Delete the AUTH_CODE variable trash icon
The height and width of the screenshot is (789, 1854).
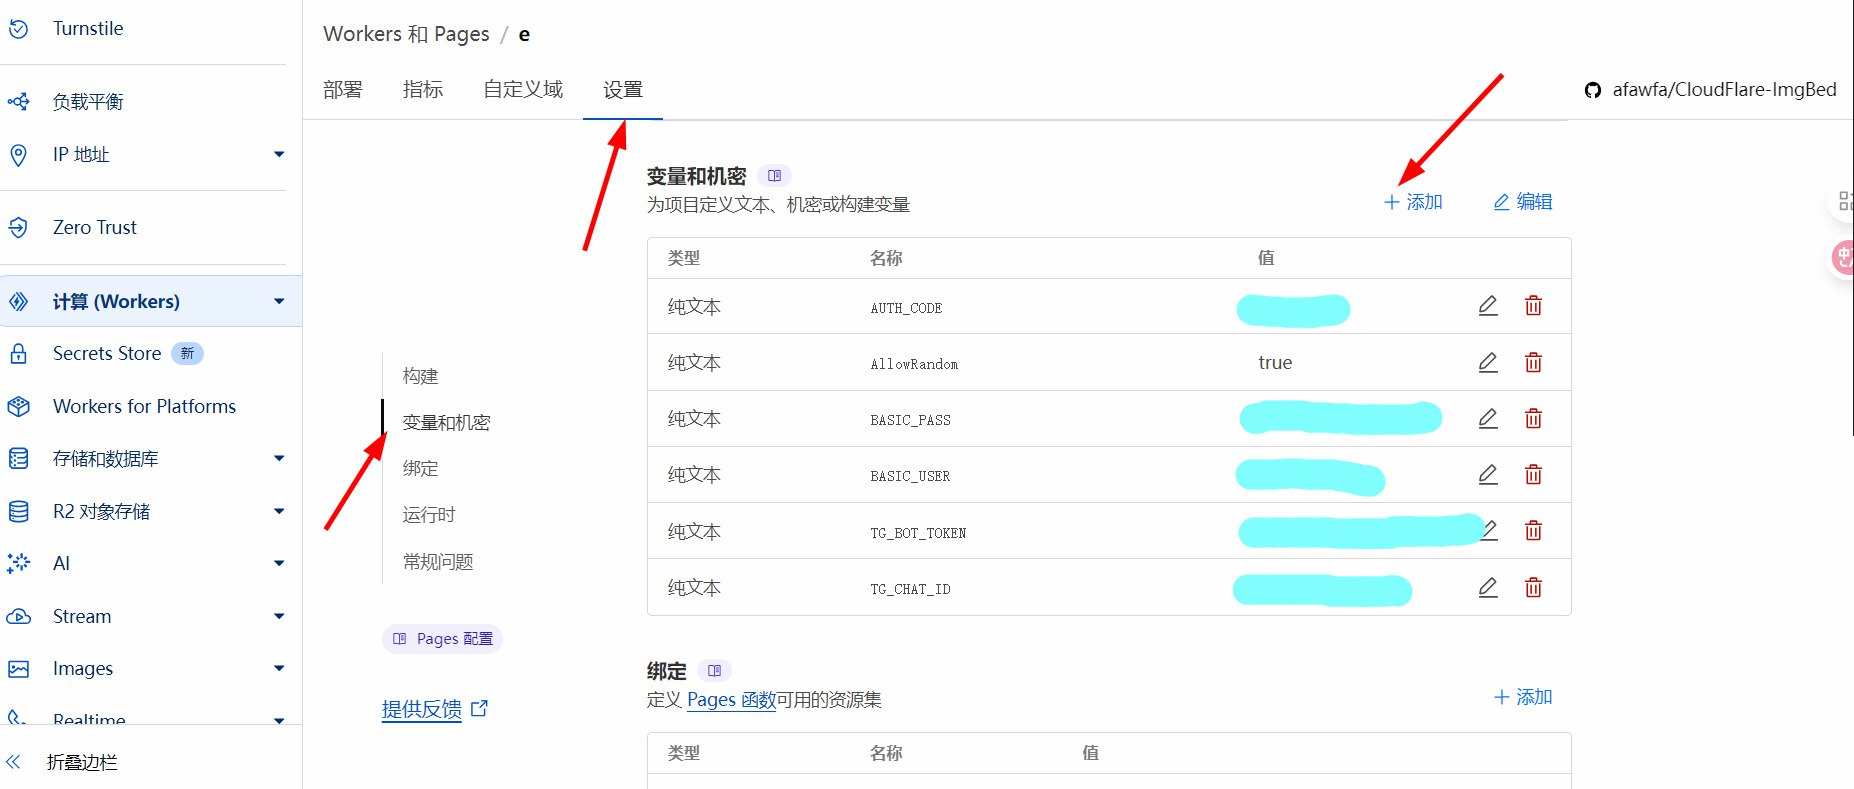(x=1533, y=306)
